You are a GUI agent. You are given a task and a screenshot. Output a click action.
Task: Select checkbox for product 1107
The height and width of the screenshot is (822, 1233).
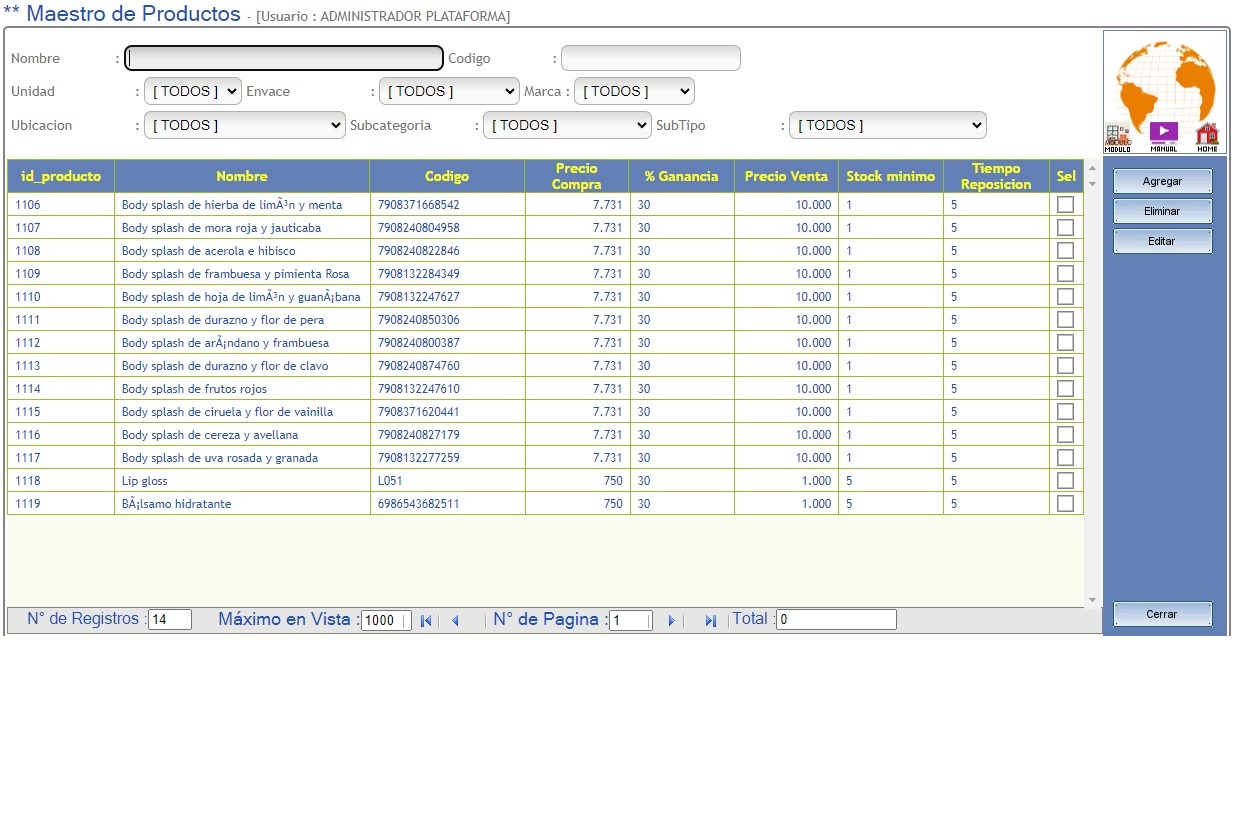[1065, 227]
